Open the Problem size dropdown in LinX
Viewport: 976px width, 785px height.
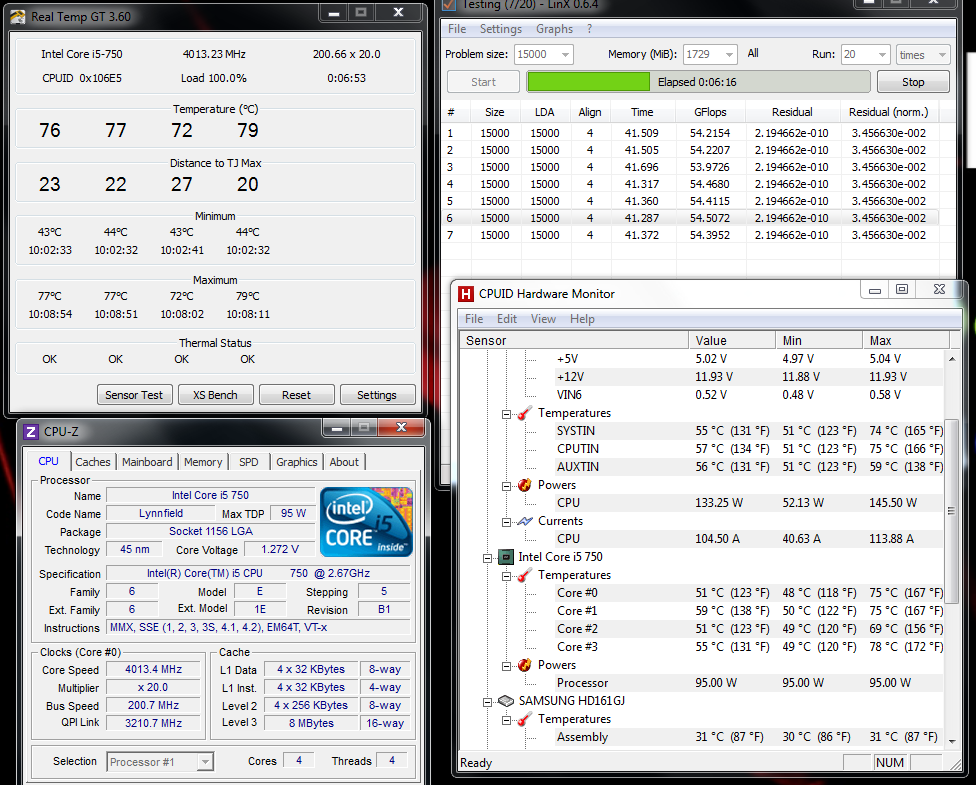tap(563, 55)
